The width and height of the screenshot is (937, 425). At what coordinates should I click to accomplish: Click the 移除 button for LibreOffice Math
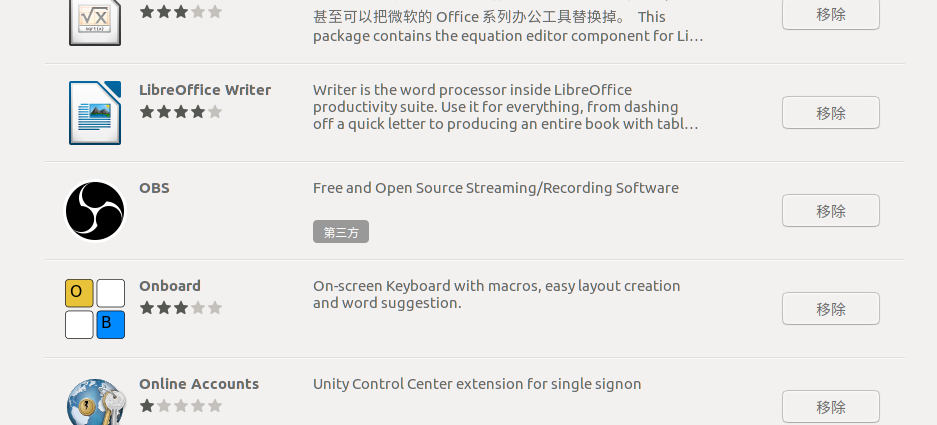click(x=831, y=14)
